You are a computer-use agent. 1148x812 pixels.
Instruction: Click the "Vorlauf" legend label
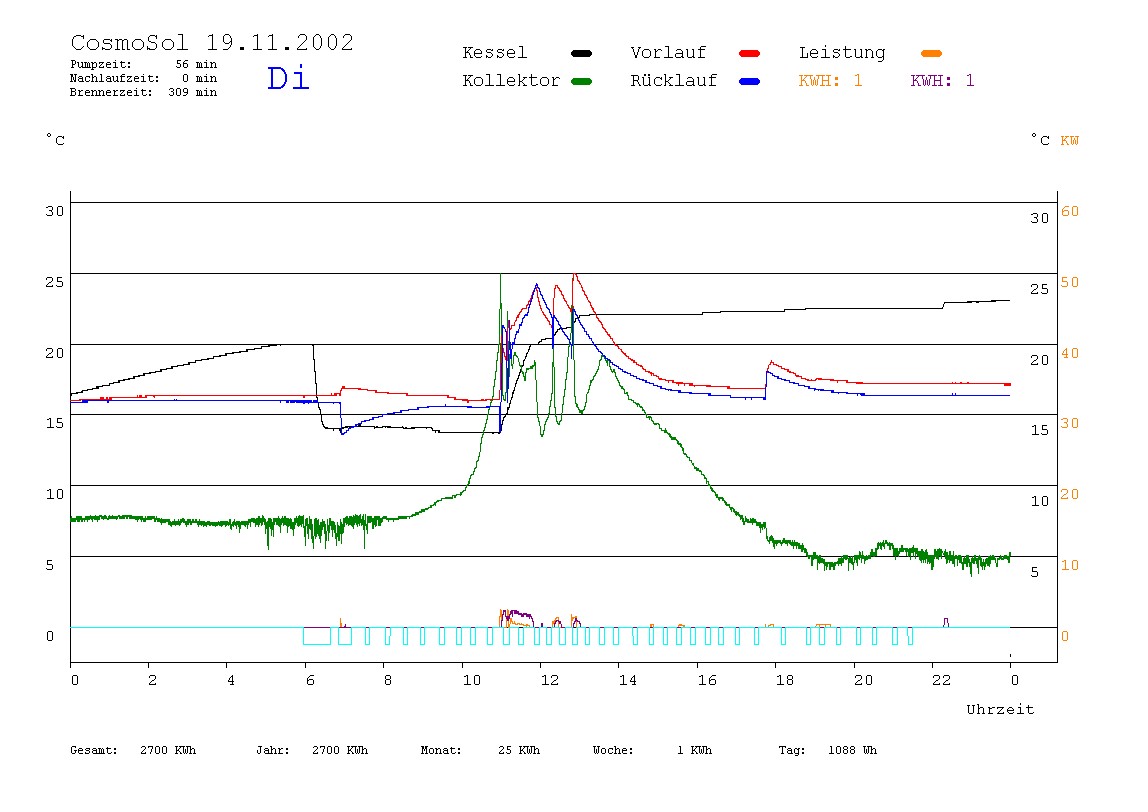tap(668, 53)
